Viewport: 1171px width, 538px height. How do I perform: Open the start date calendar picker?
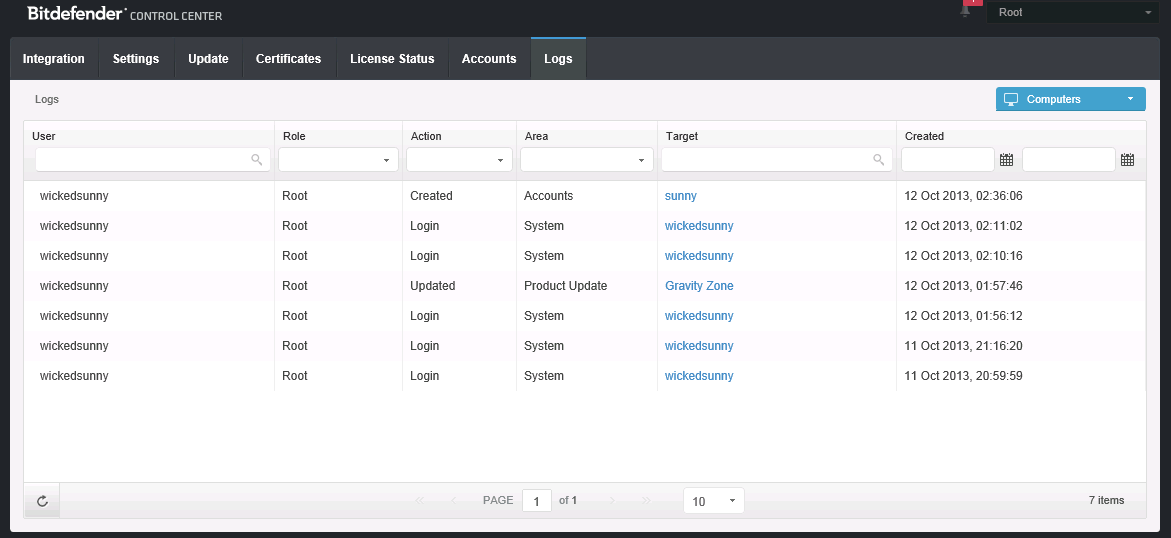[x=1007, y=160]
